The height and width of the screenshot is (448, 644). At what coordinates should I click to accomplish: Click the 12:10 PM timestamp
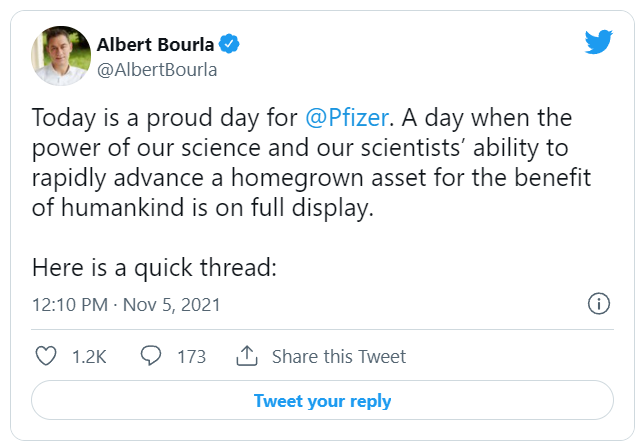70,305
